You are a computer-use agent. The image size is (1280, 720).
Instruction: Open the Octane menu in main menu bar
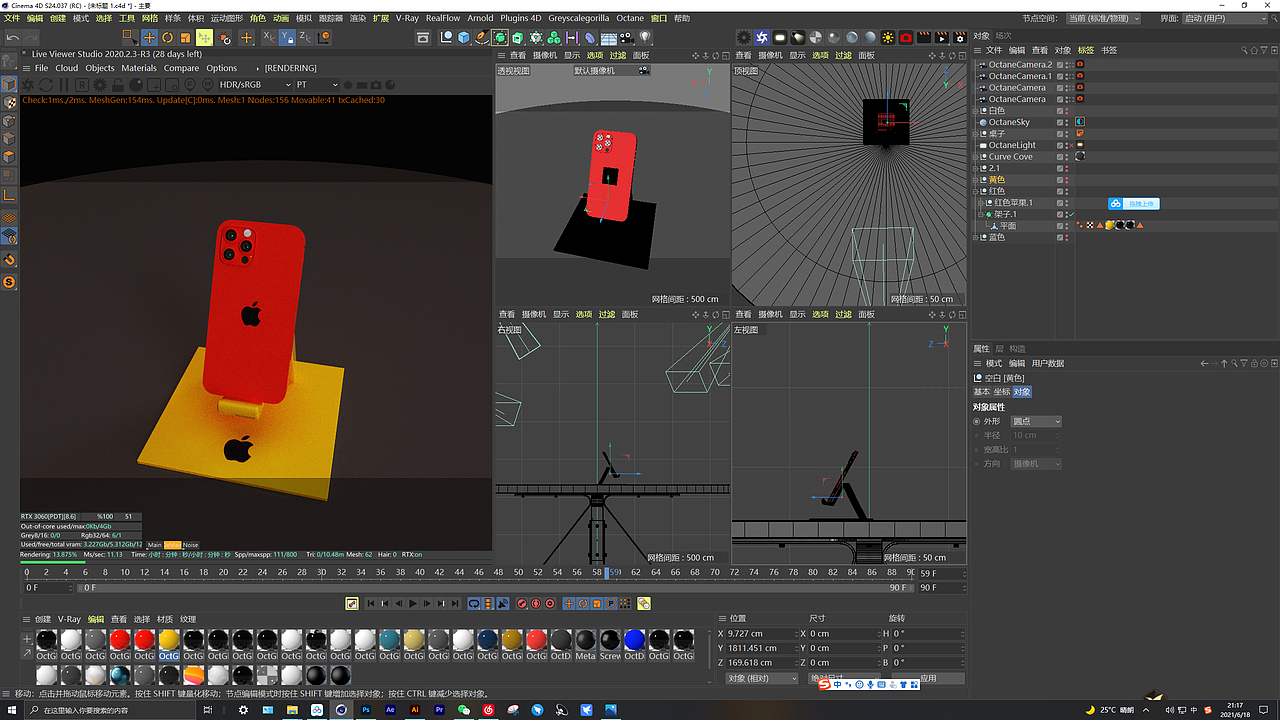[x=630, y=18]
